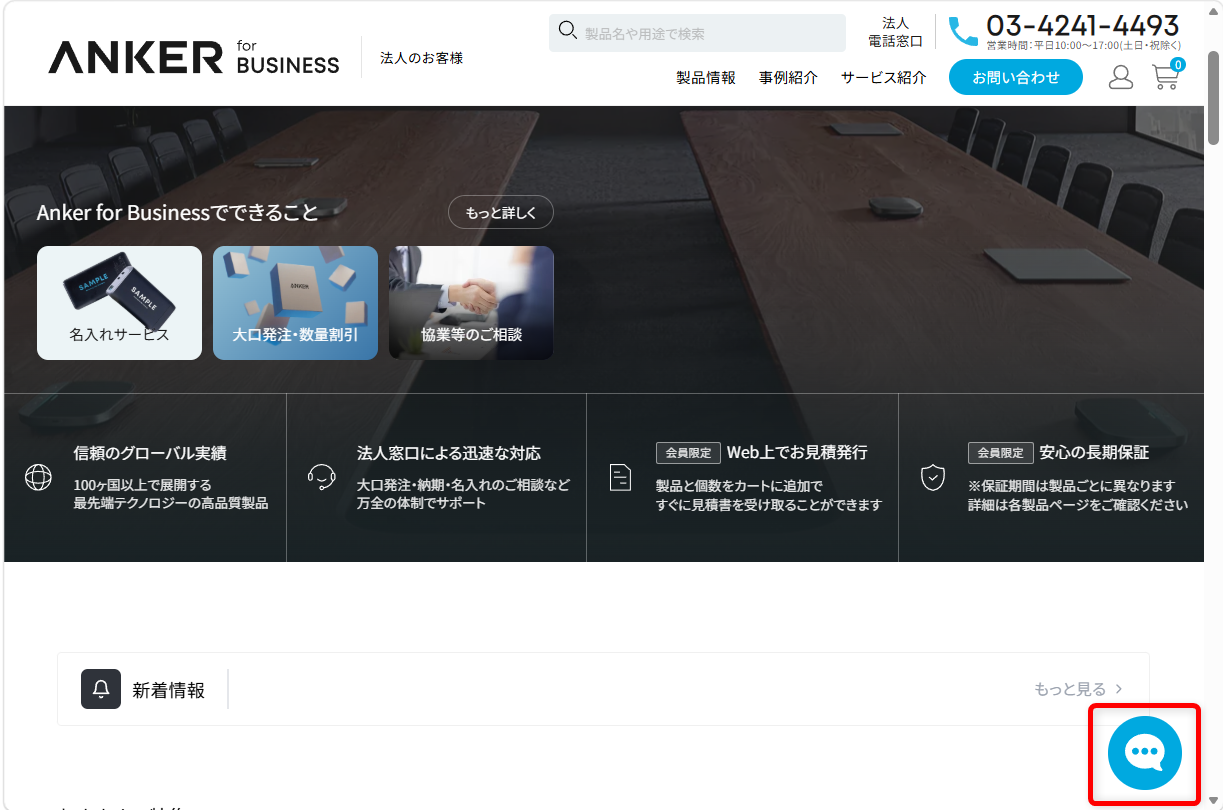The height and width of the screenshot is (810, 1223).
Task: Click the 新着情報 heading
Action: [x=169, y=690]
